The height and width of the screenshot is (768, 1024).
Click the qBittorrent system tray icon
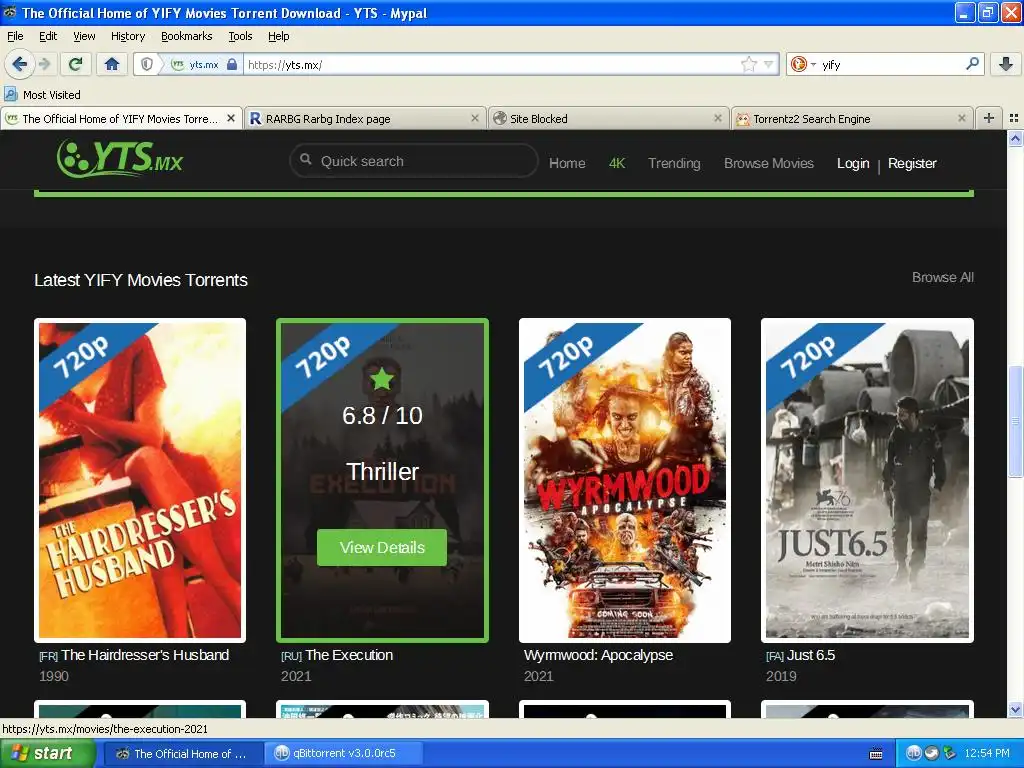click(913, 753)
